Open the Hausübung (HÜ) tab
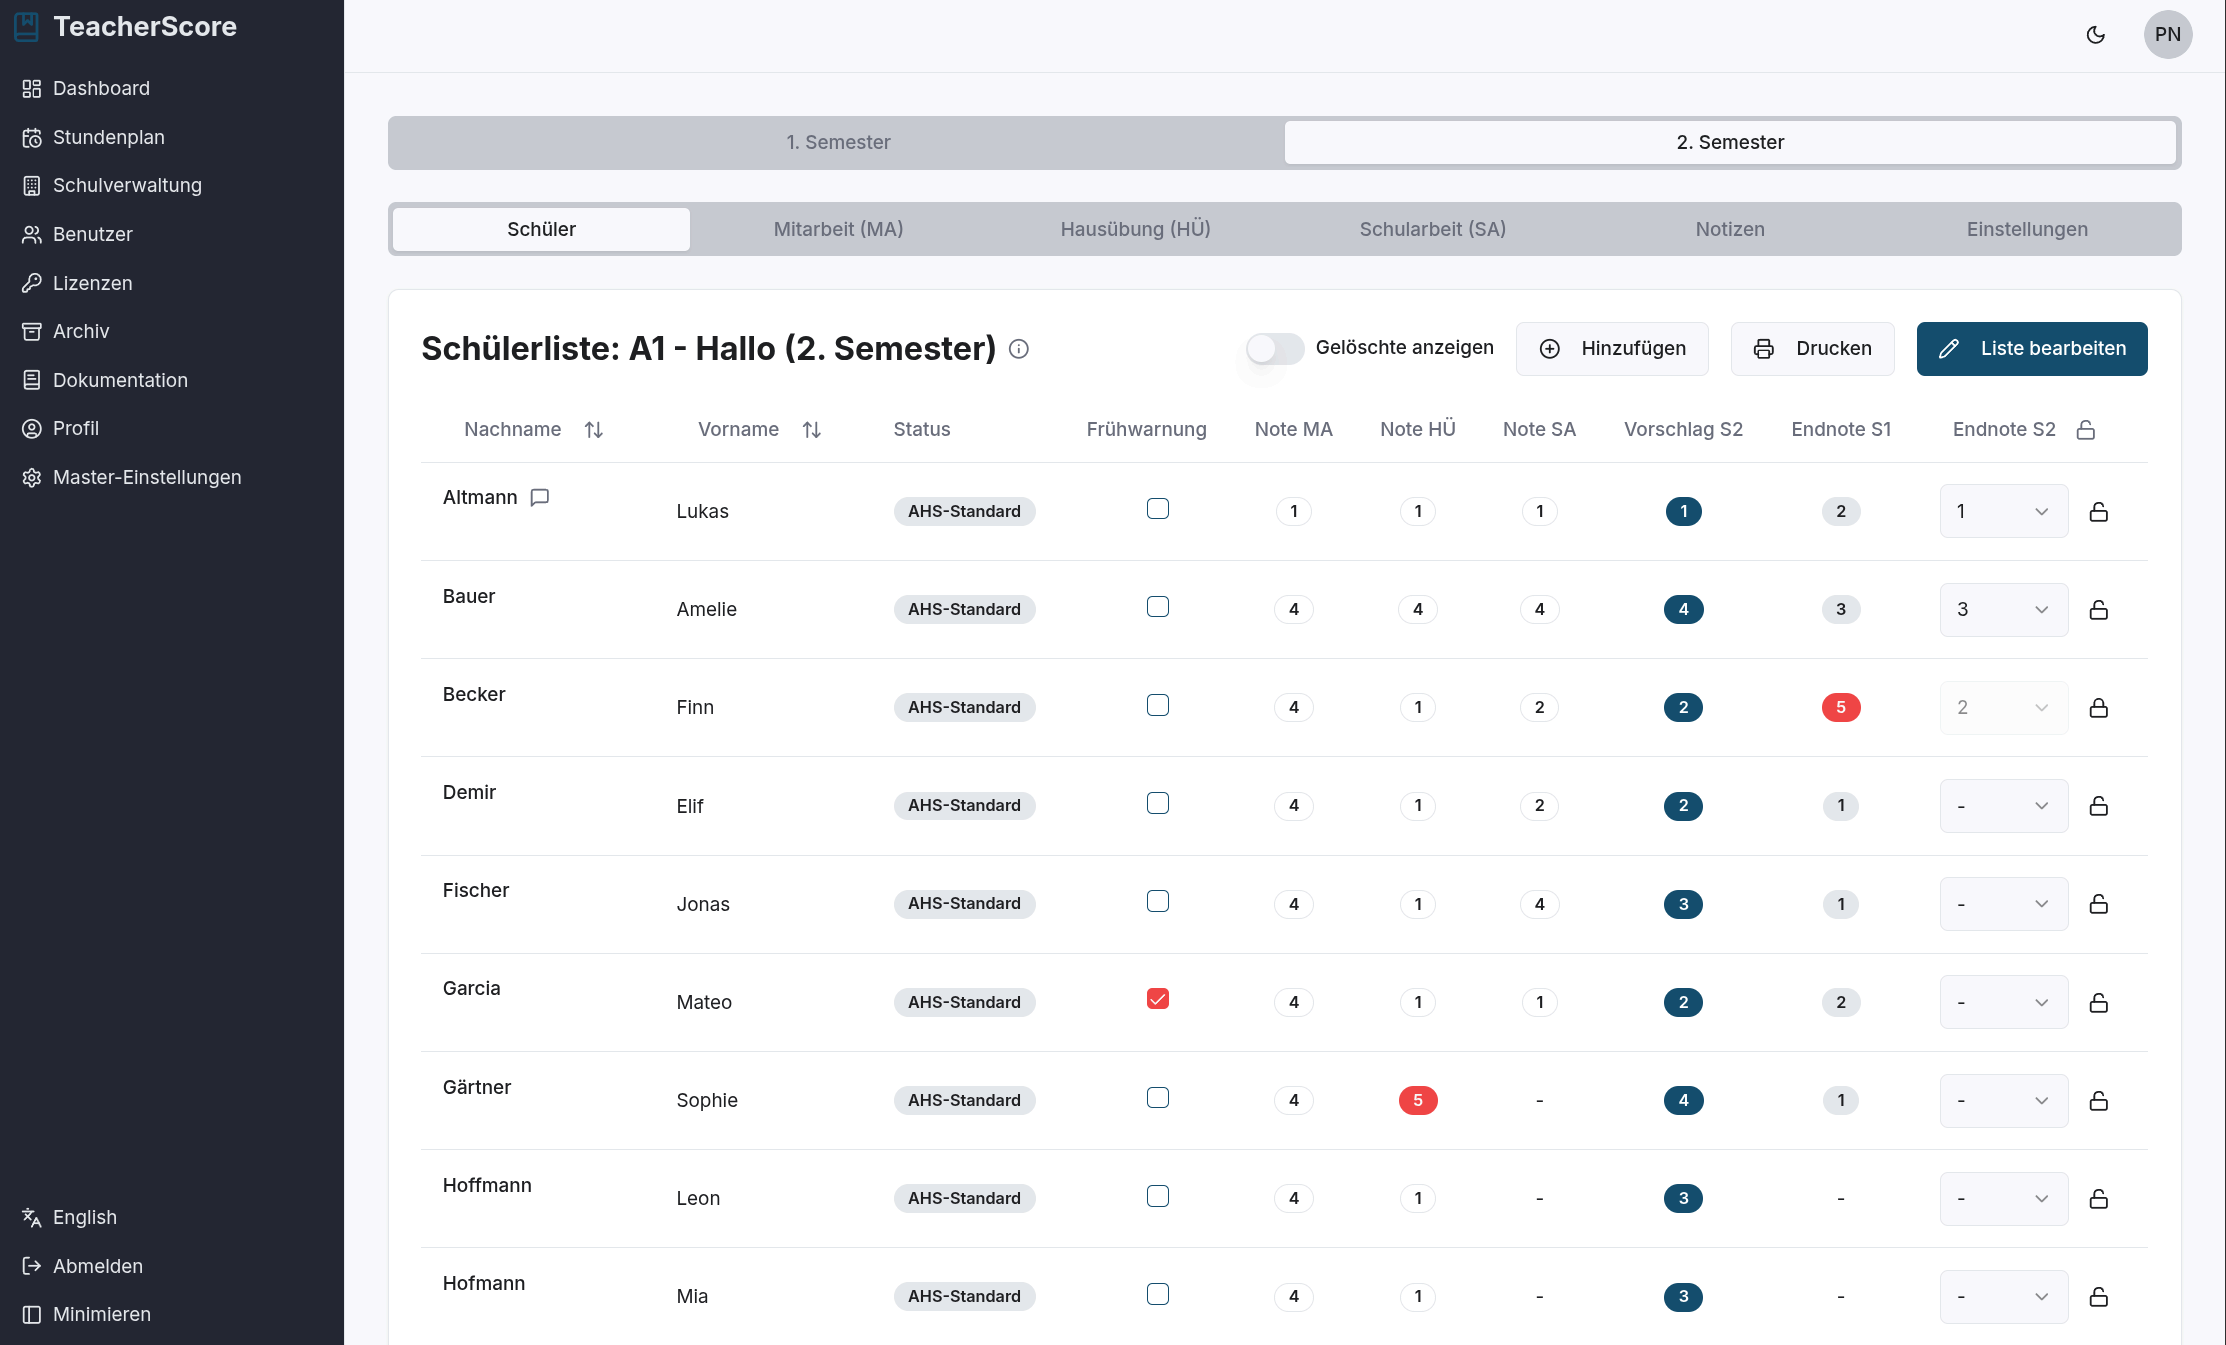 click(1135, 229)
